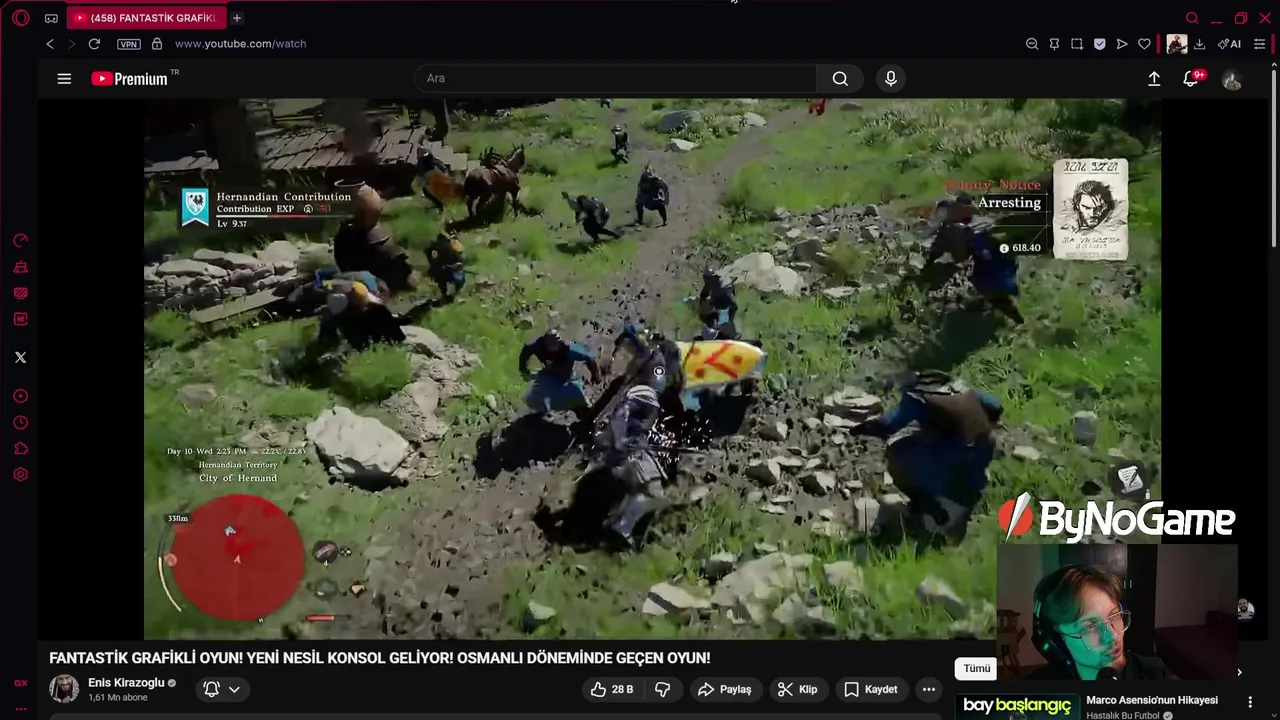1280x720 pixels.
Task: Open Settings gear in sidebar
Action: pyautogui.click(x=20, y=475)
